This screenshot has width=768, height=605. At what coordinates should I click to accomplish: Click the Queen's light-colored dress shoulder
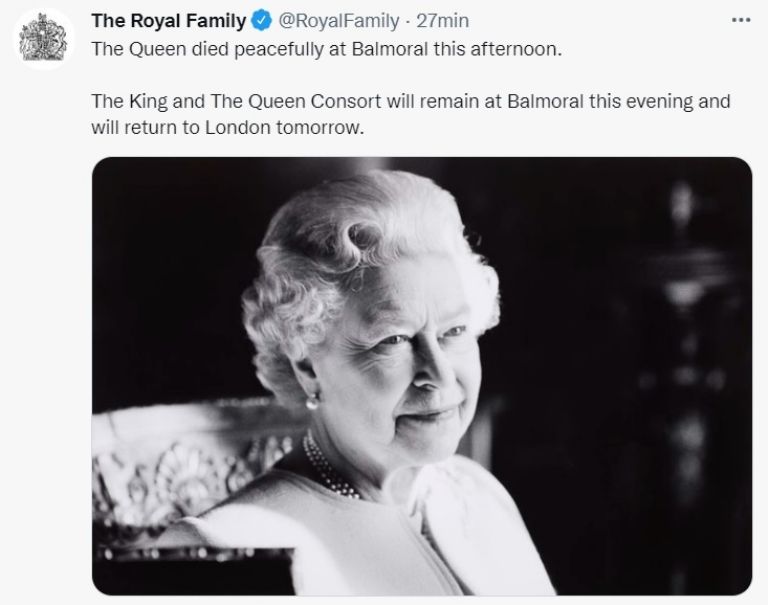point(250,540)
